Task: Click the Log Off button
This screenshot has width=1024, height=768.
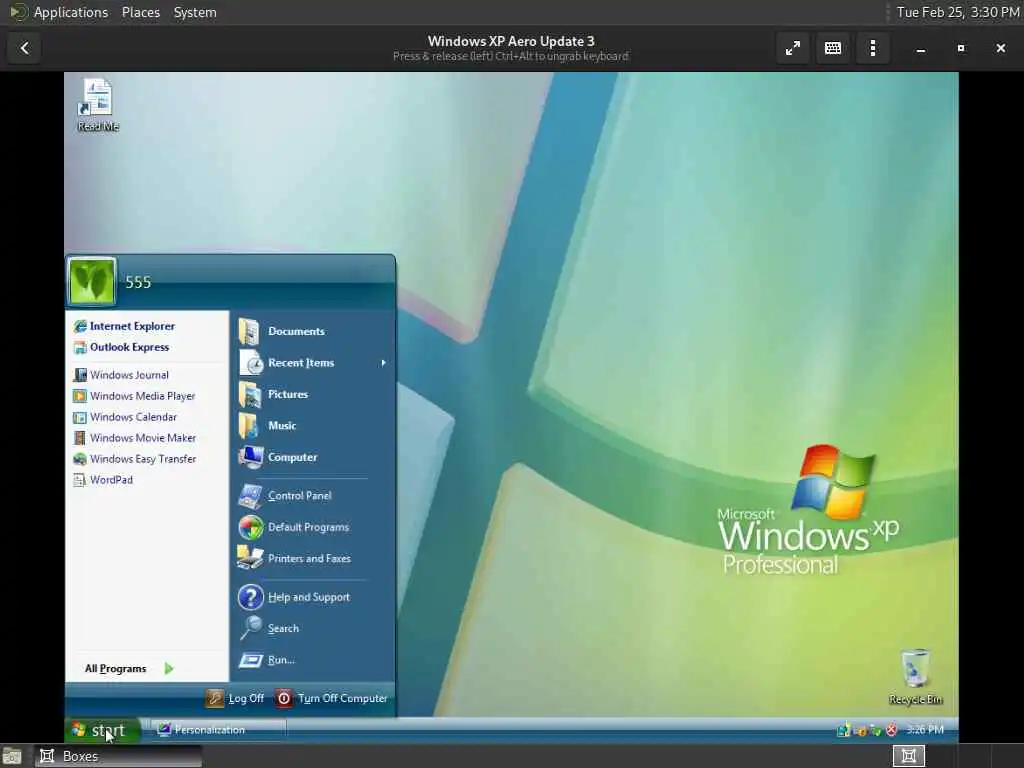Action: pyautogui.click(x=235, y=698)
